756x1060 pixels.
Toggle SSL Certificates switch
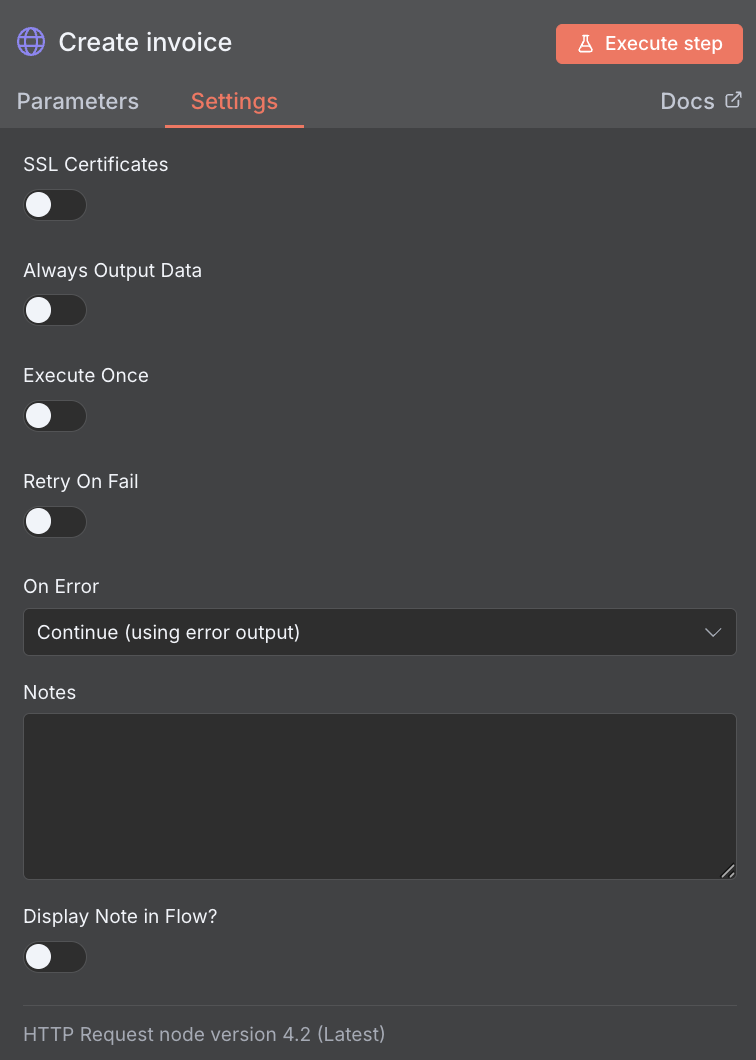(55, 205)
